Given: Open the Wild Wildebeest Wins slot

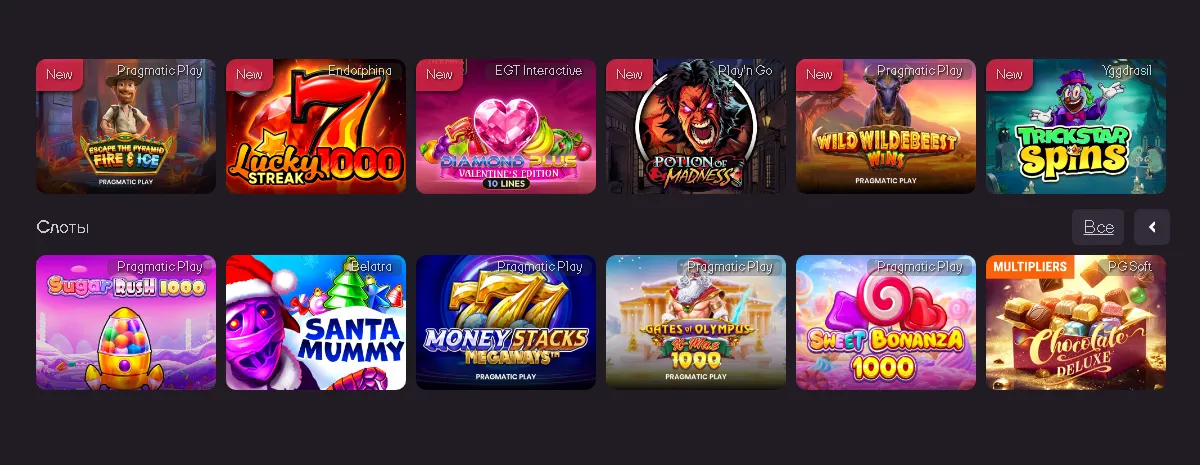Looking at the screenshot, I should tap(886, 126).
